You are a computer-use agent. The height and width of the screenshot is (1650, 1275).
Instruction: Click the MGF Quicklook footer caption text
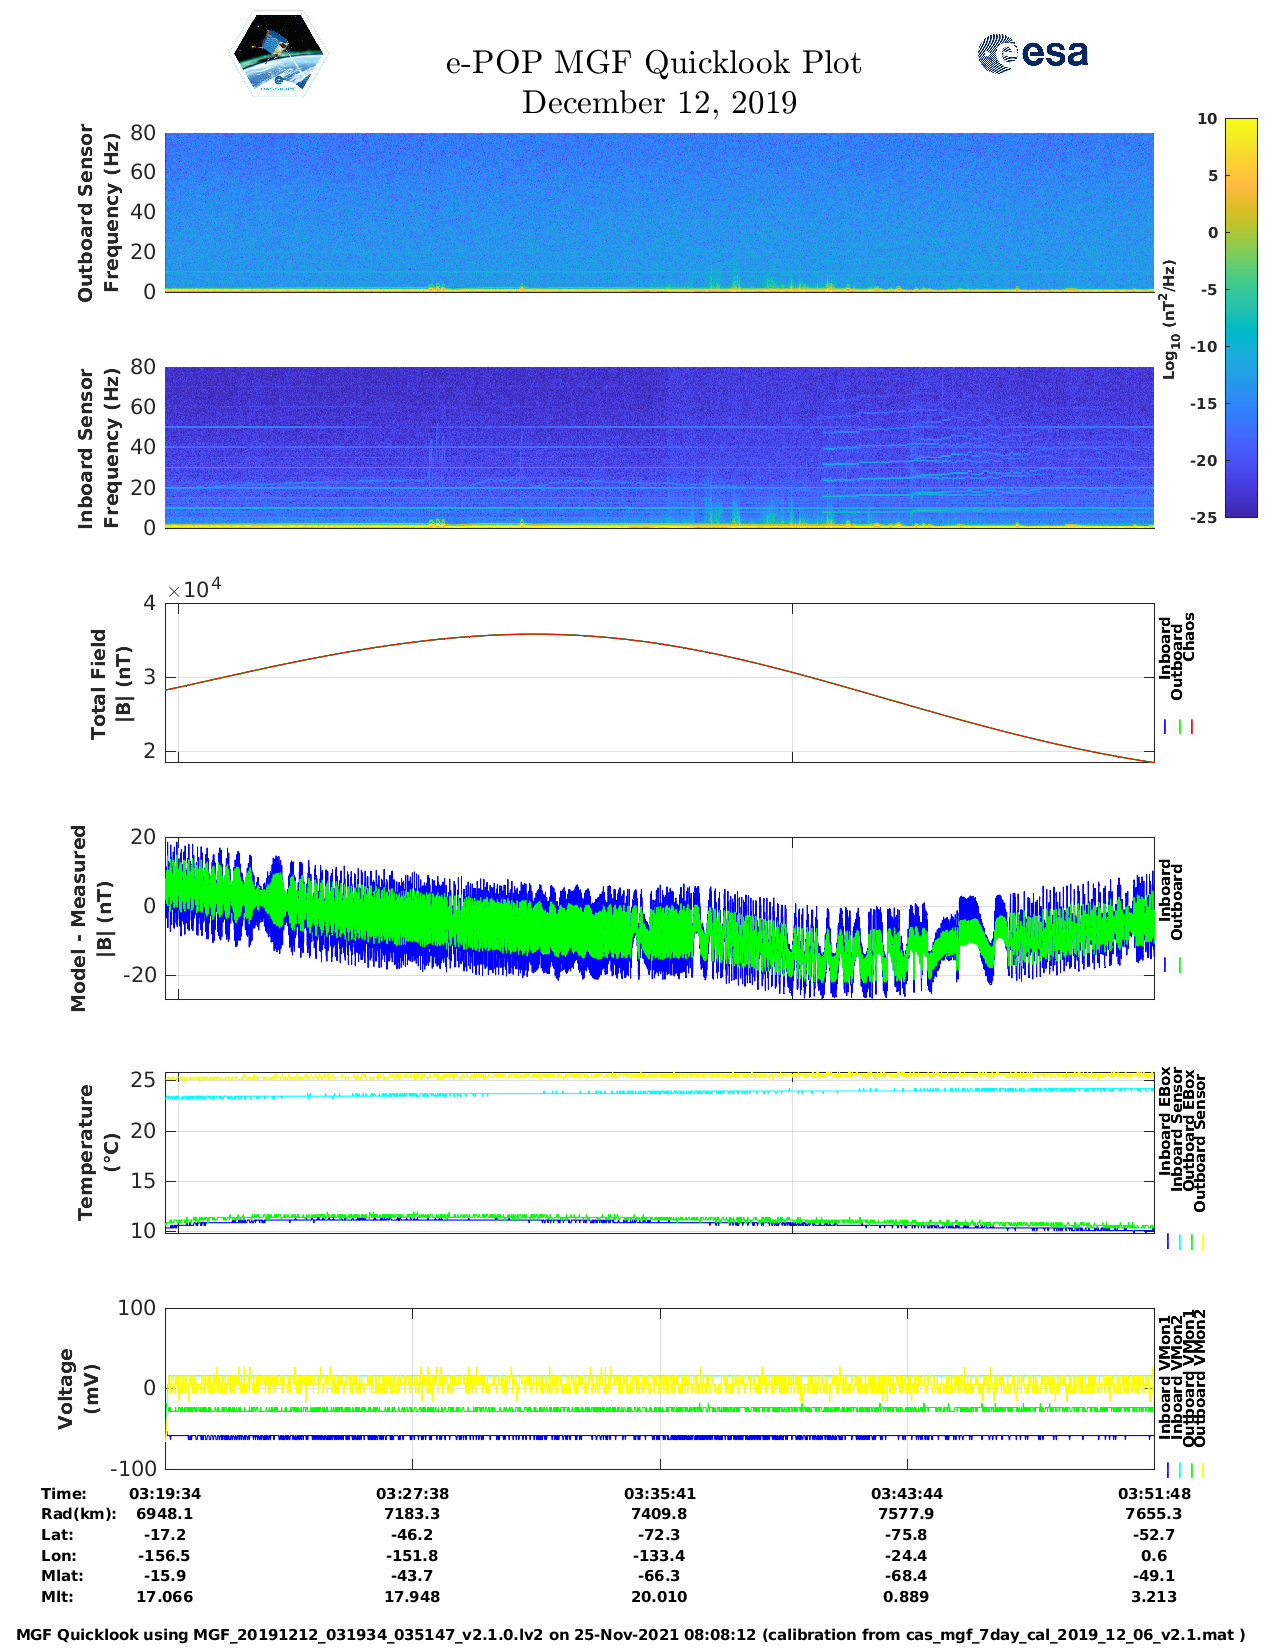pos(630,1635)
